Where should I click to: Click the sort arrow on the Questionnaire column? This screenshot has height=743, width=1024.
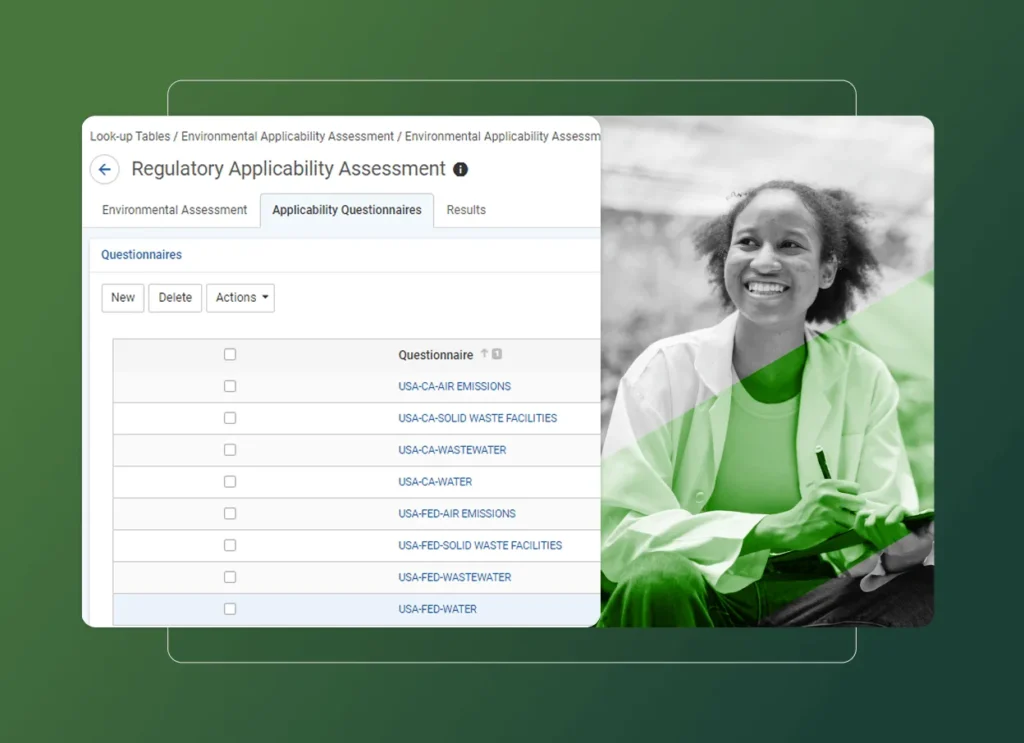(x=485, y=354)
